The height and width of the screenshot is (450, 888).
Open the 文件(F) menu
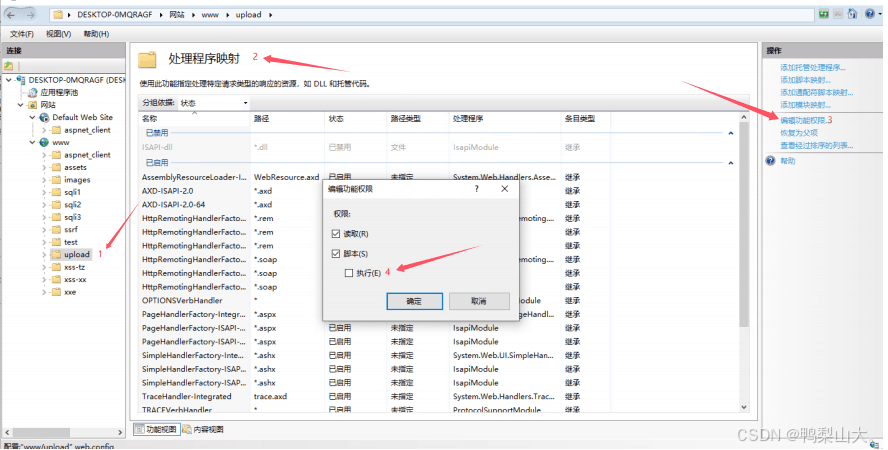point(22,33)
